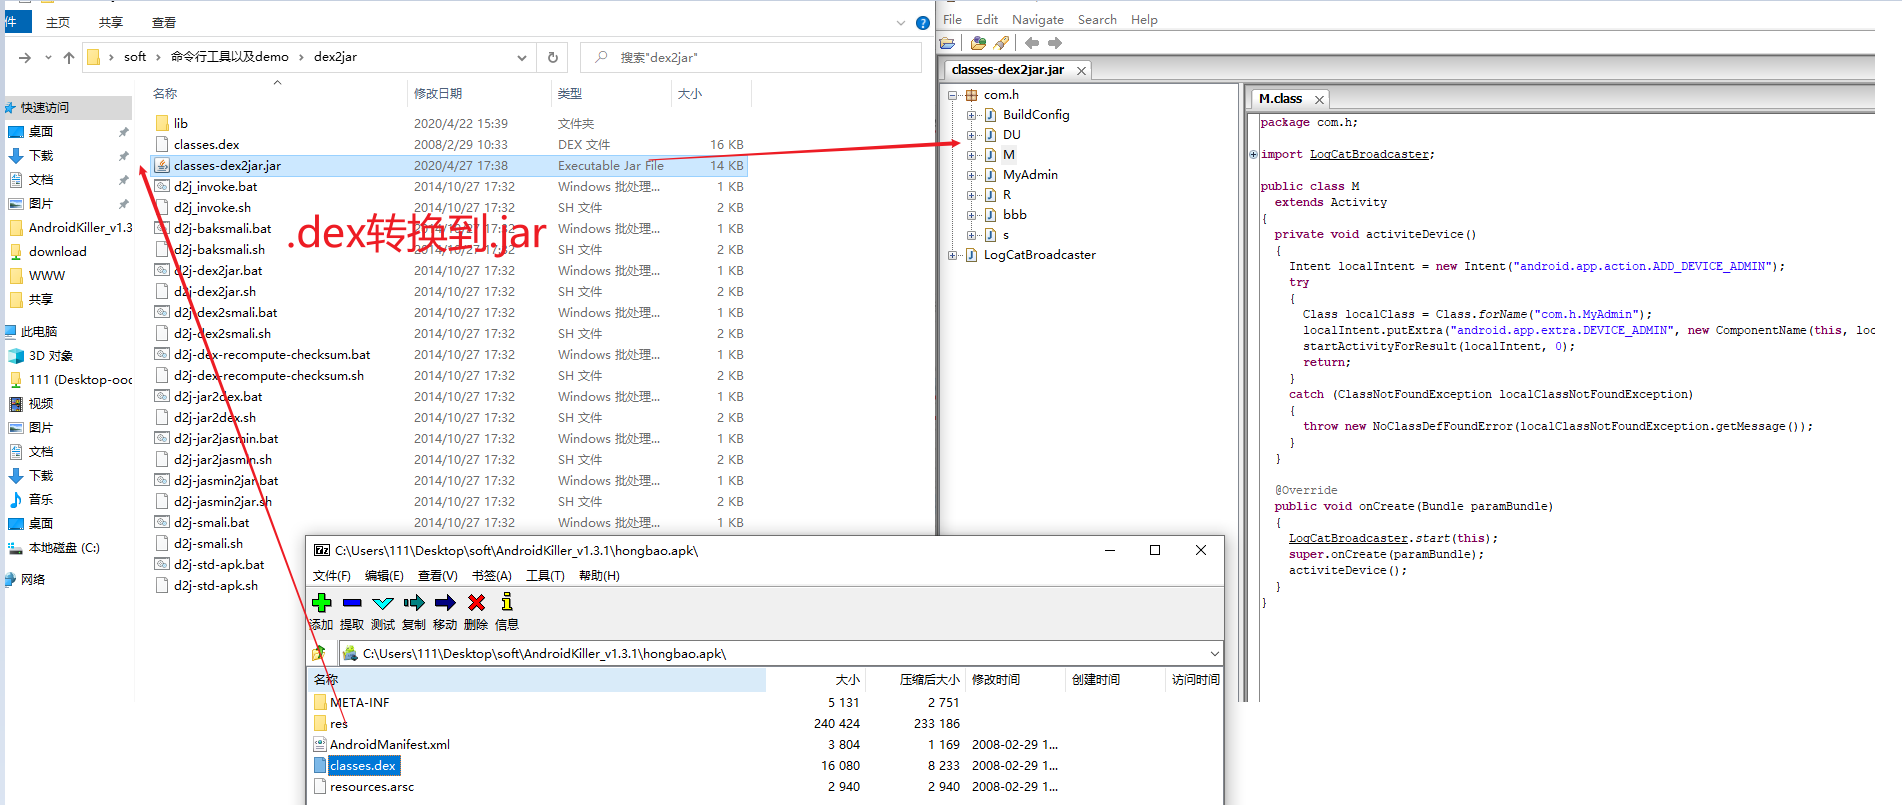Screen dimensions: 1902x805
Task: Sort 7-Zip list by 大小 column
Action: tap(848, 679)
